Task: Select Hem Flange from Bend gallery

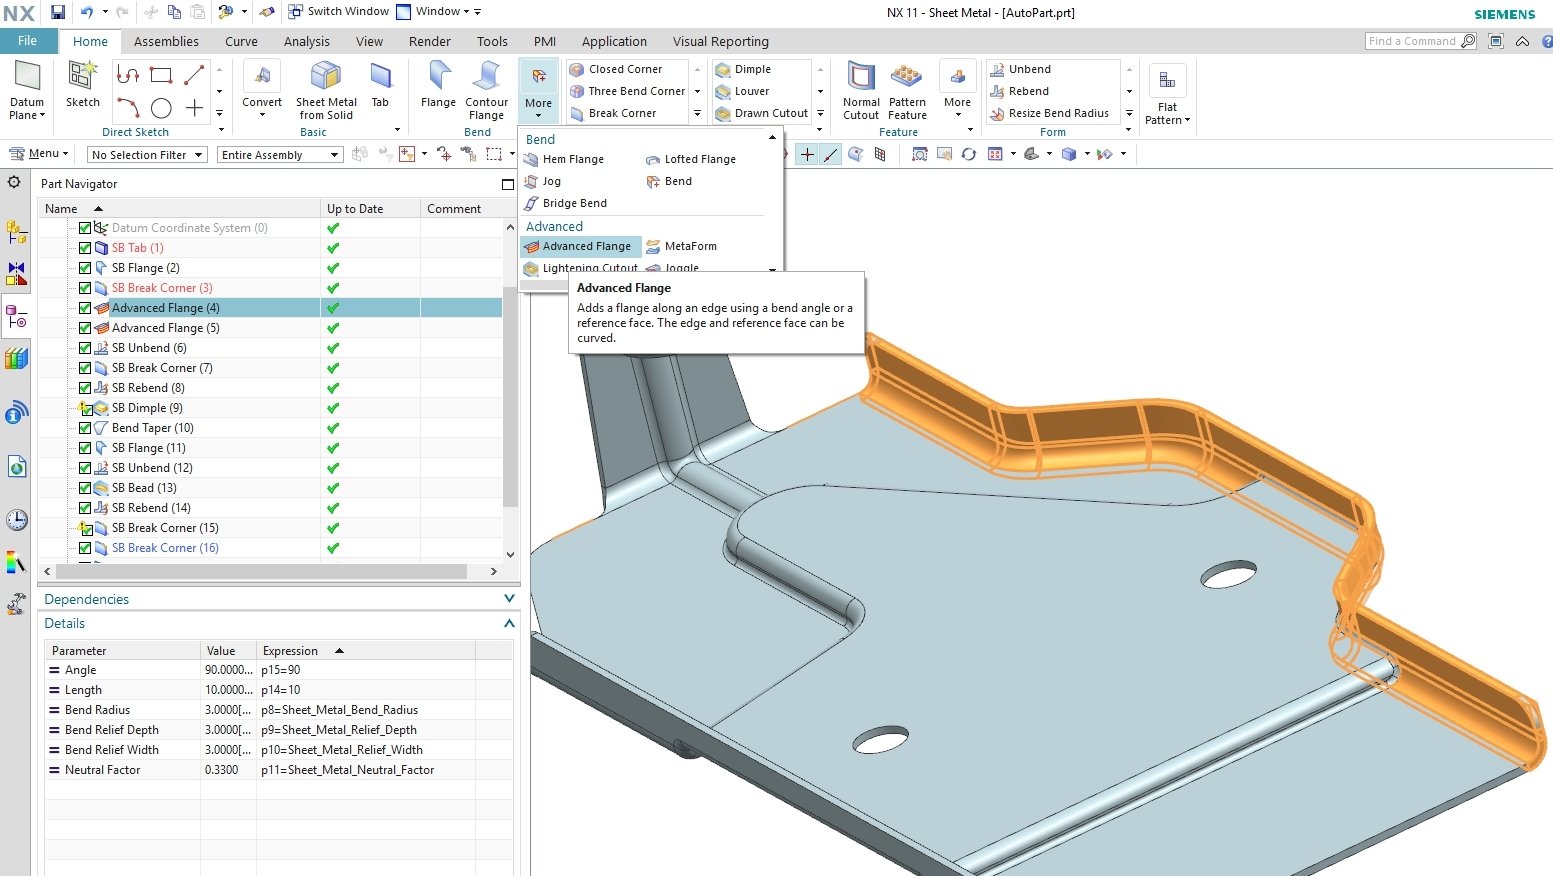Action: 564,159
